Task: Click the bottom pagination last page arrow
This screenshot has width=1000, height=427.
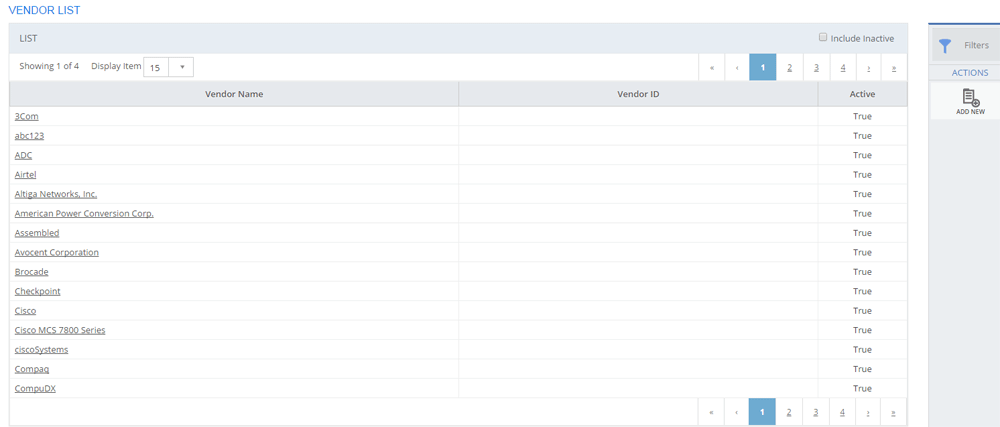Action: coord(893,412)
